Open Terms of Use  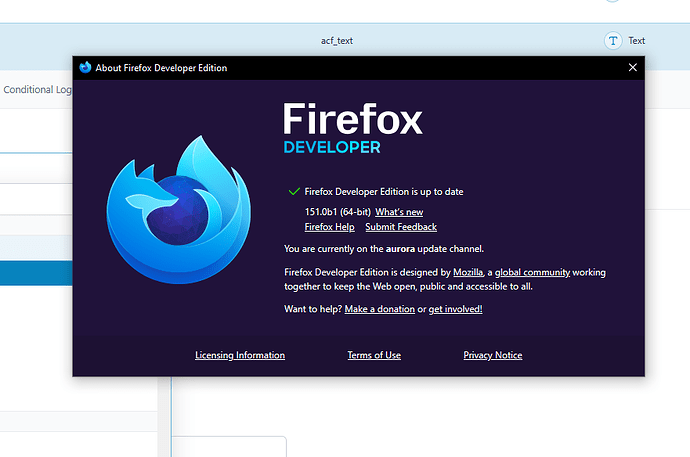(x=374, y=355)
